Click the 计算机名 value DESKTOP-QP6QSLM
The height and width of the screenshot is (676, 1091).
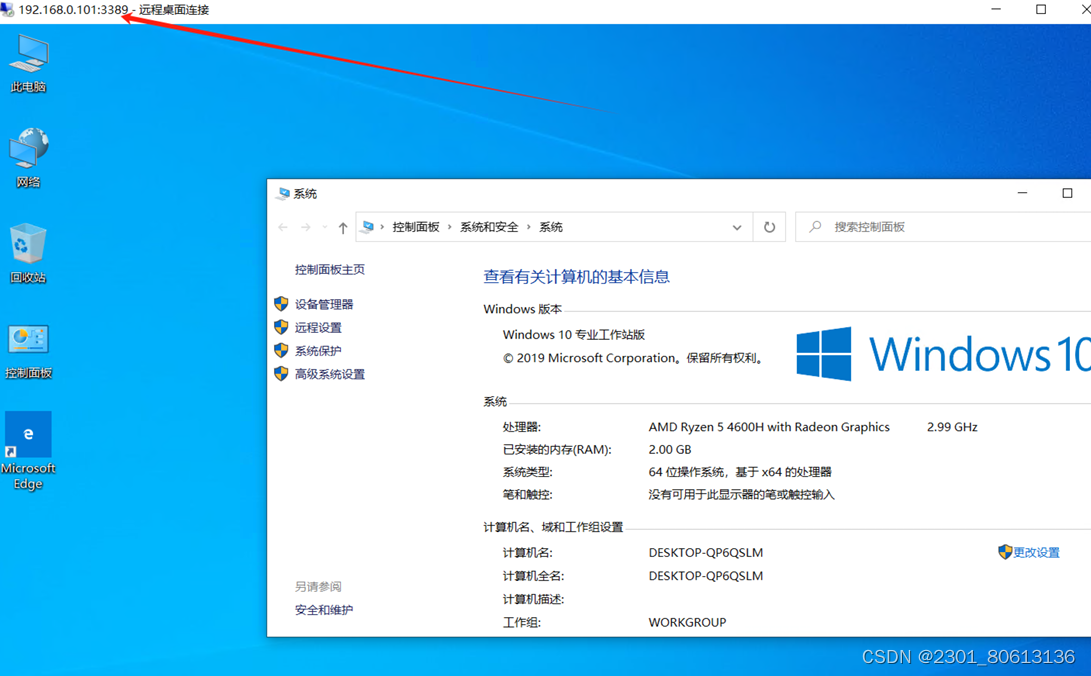706,552
